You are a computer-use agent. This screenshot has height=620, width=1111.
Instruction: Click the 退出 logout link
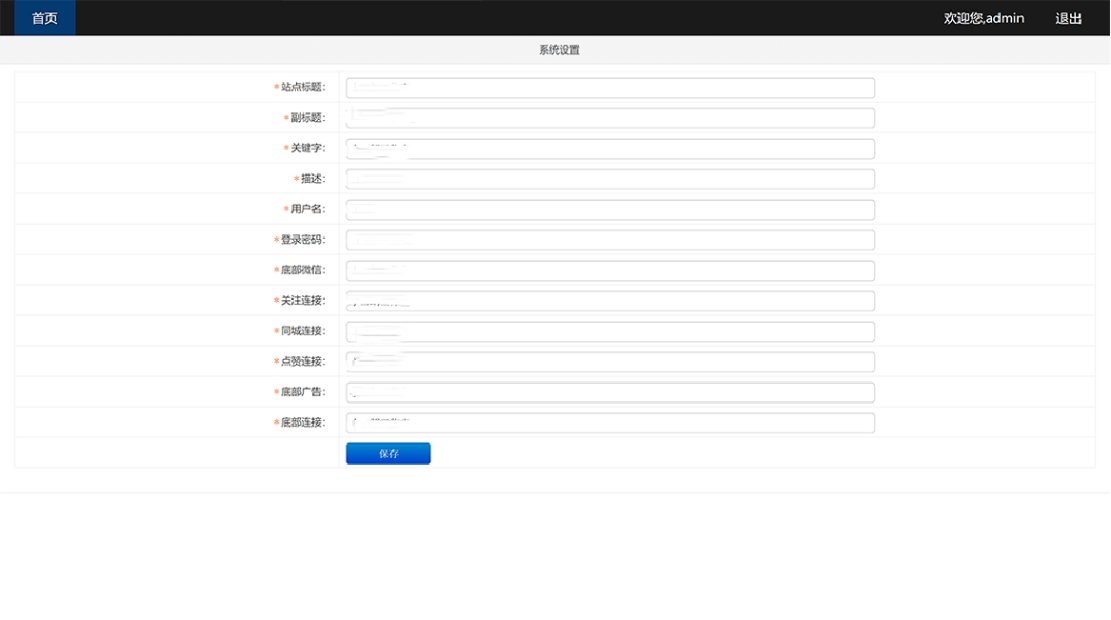click(x=1068, y=18)
